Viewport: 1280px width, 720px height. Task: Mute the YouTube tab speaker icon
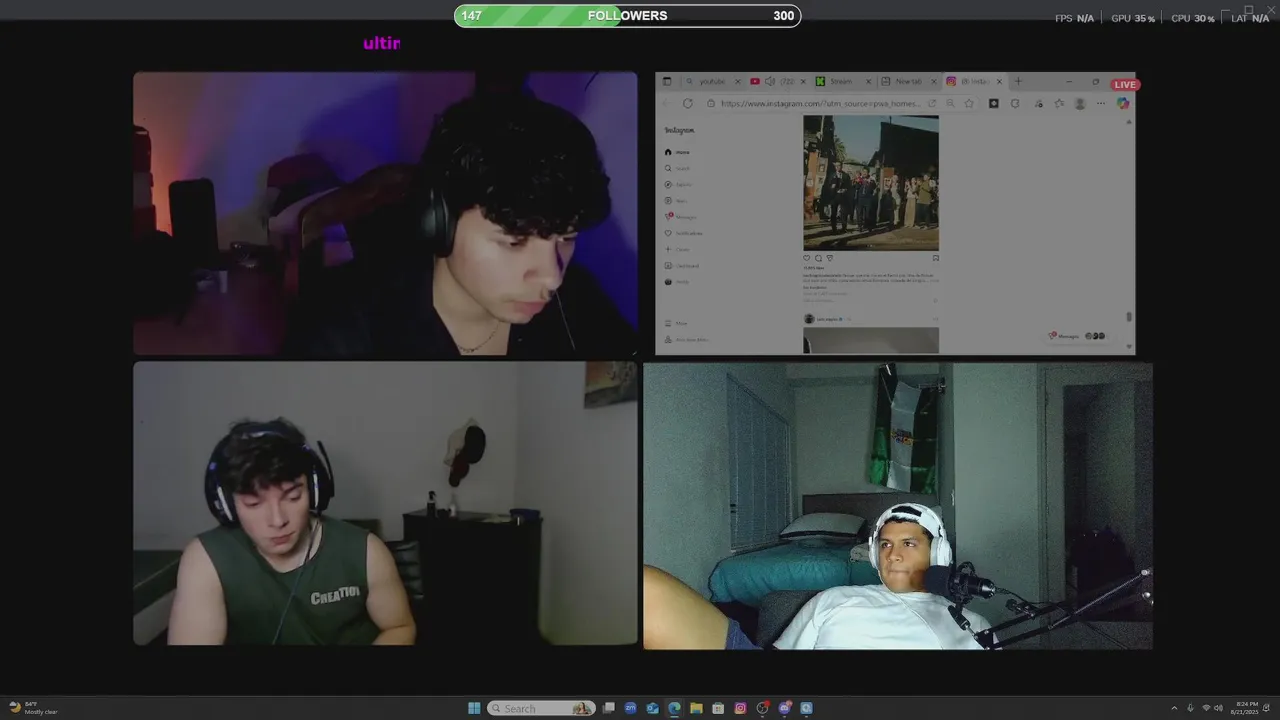coord(770,81)
